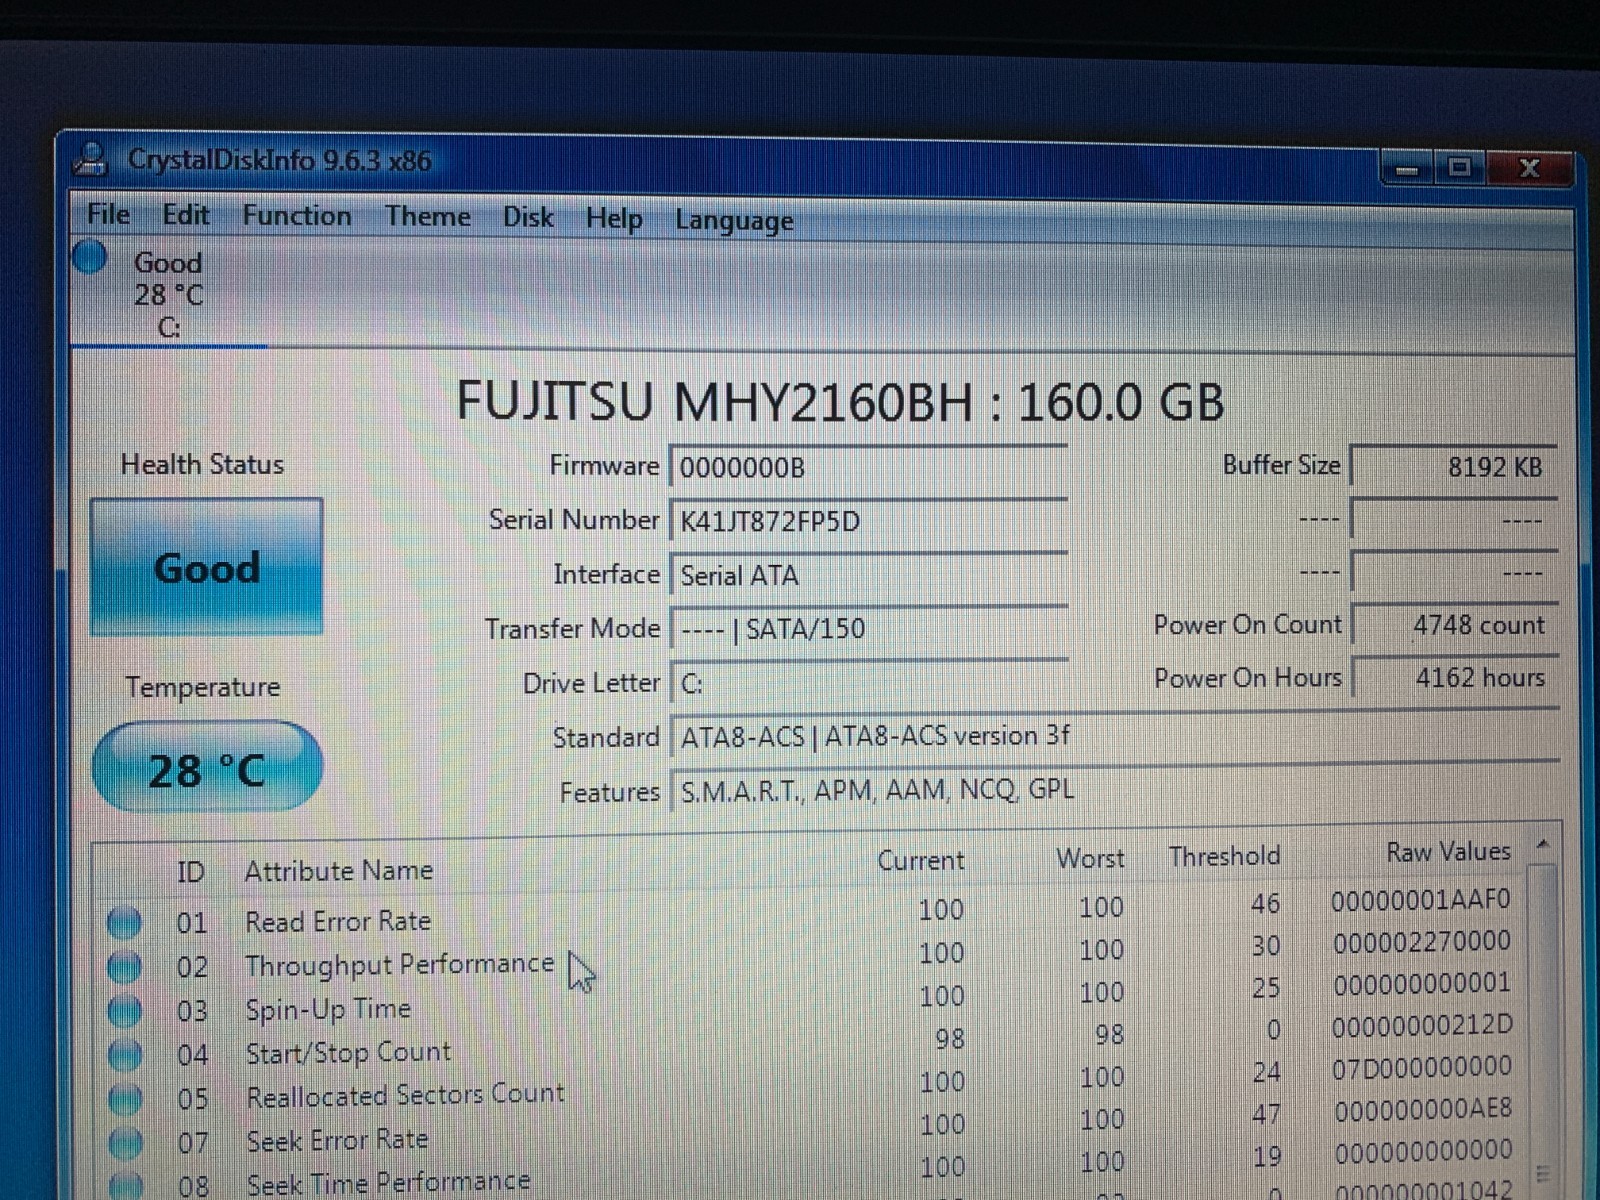Screen dimensions: 1600x1200
Task: Click the Buffer Size value 8192 KB
Action: (x=1454, y=466)
